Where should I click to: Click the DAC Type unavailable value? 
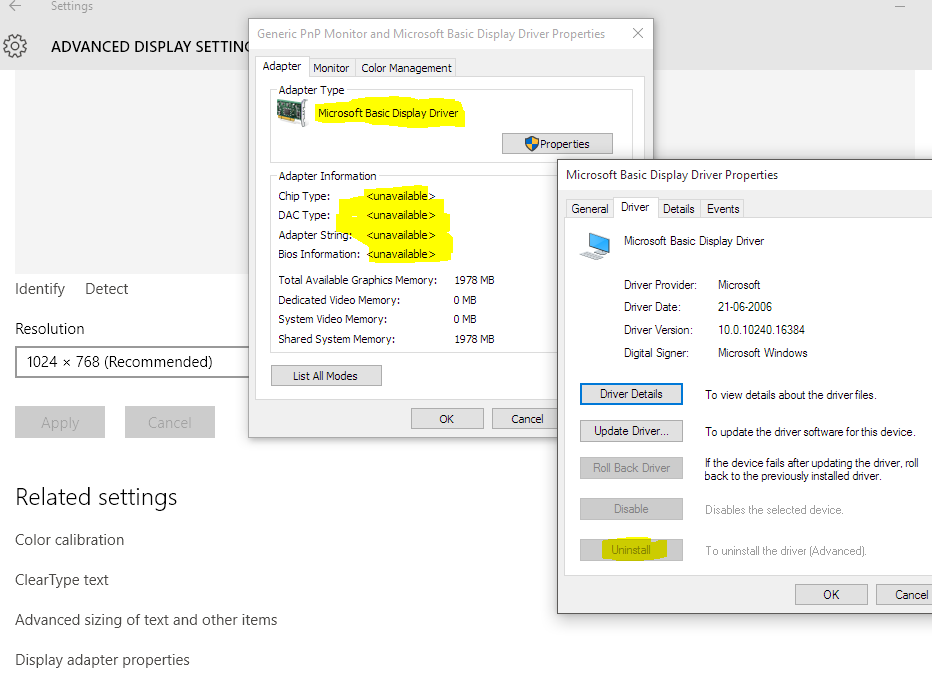pyautogui.click(x=401, y=215)
